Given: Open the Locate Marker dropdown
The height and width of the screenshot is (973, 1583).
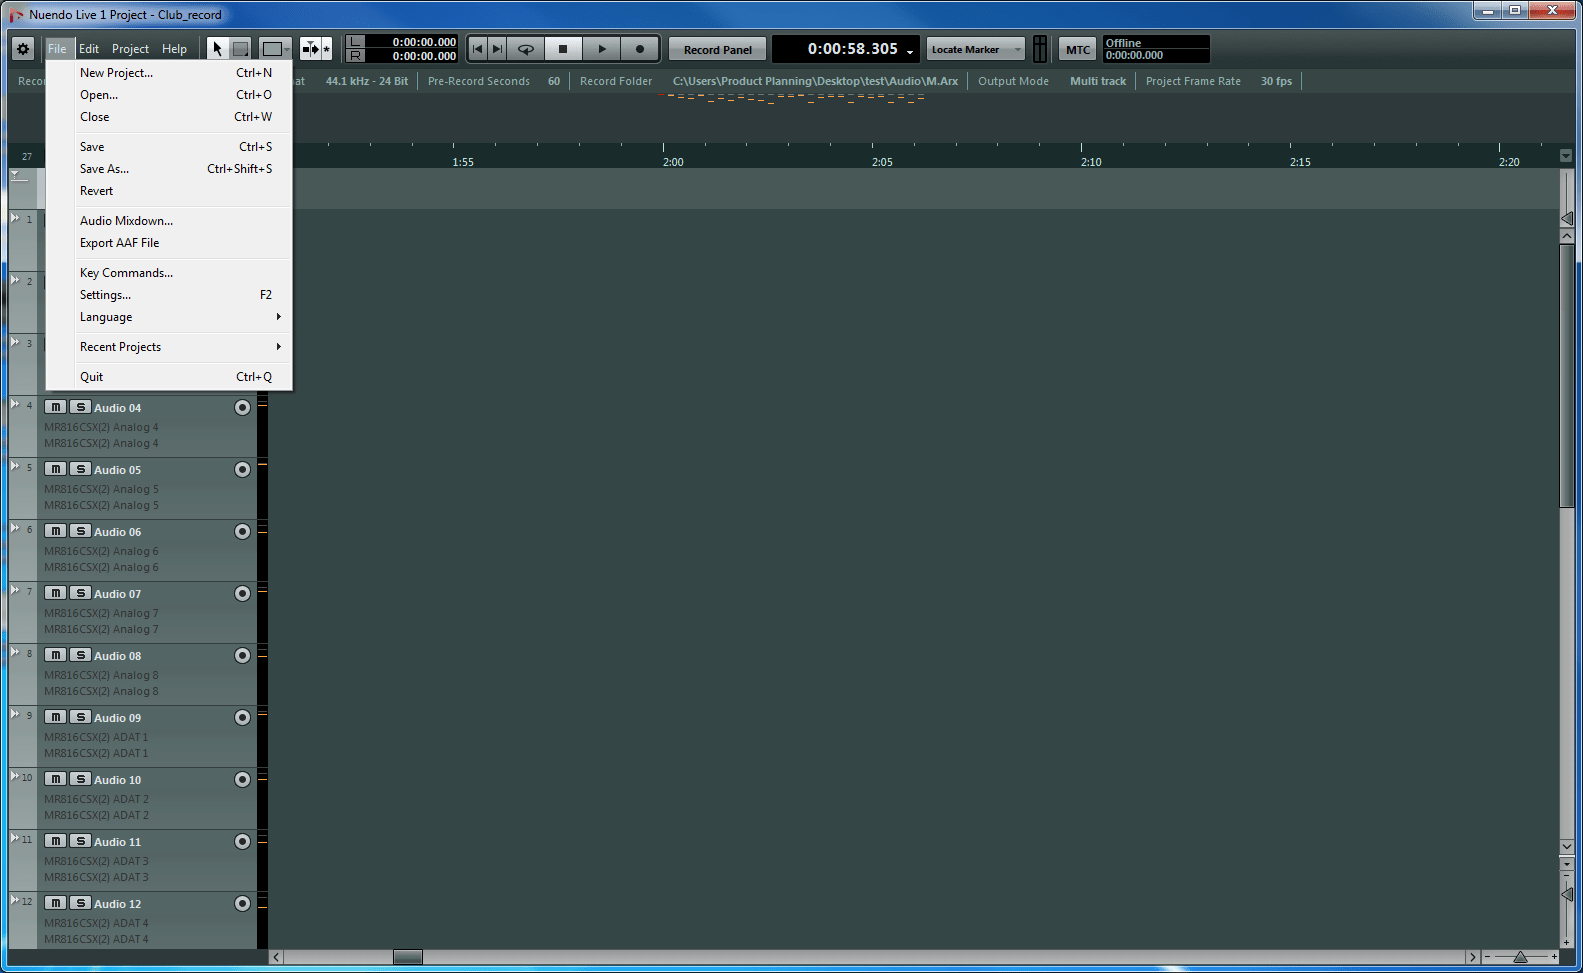Looking at the screenshot, I should coord(975,49).
